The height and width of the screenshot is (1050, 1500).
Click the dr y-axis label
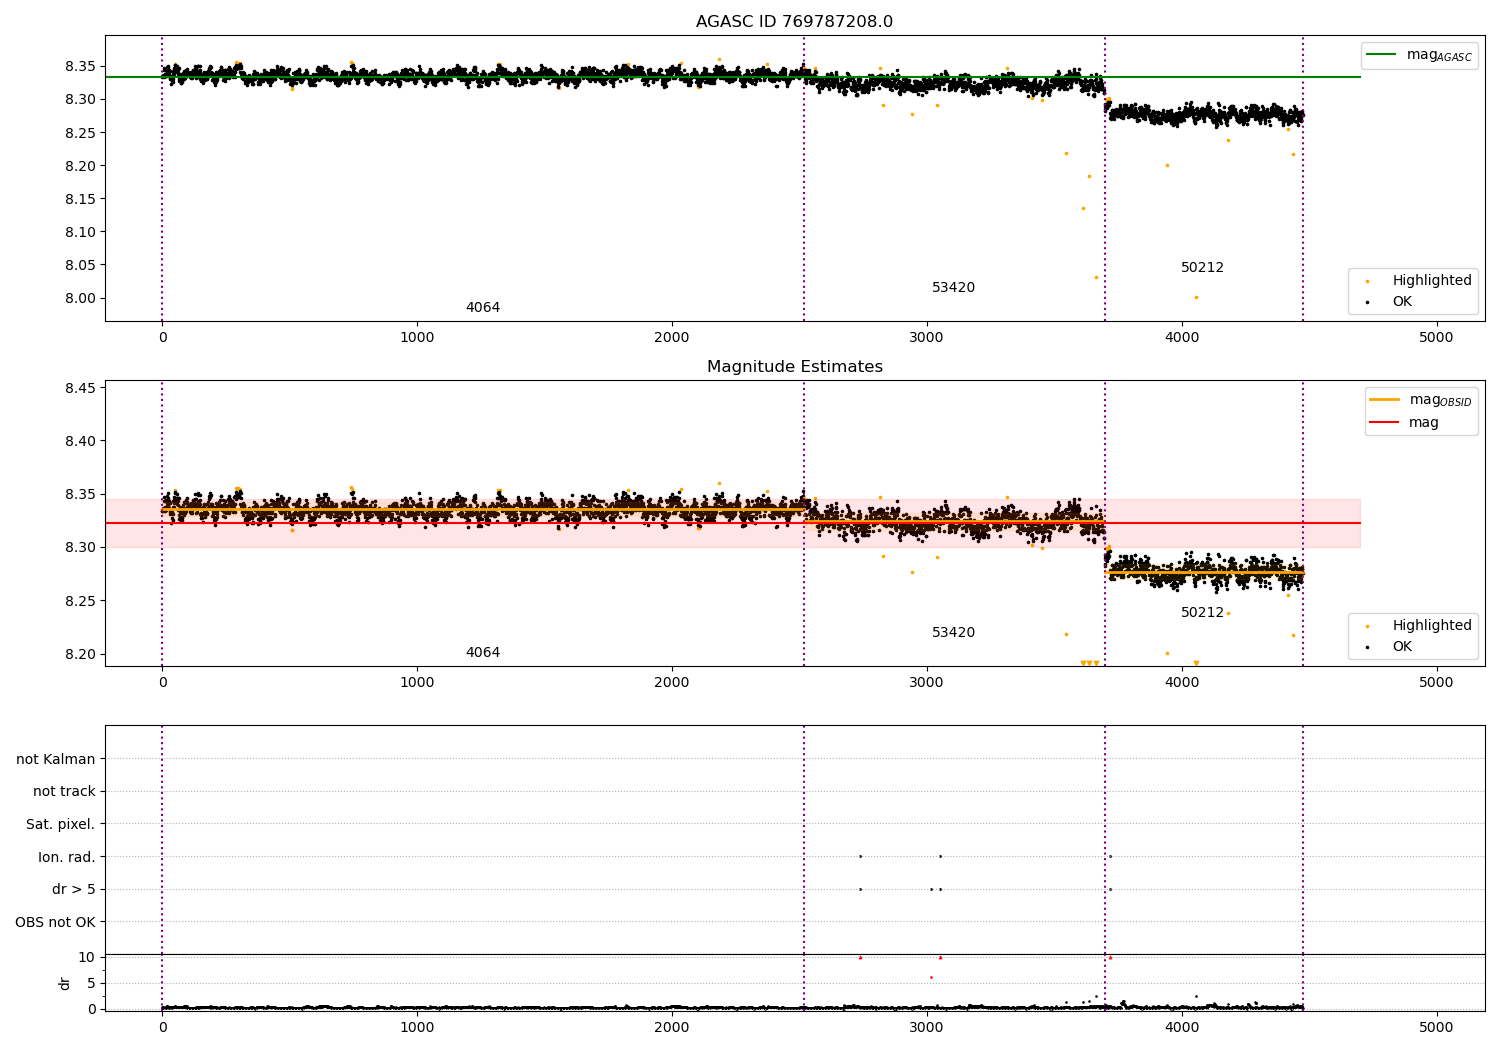(65, 983)
